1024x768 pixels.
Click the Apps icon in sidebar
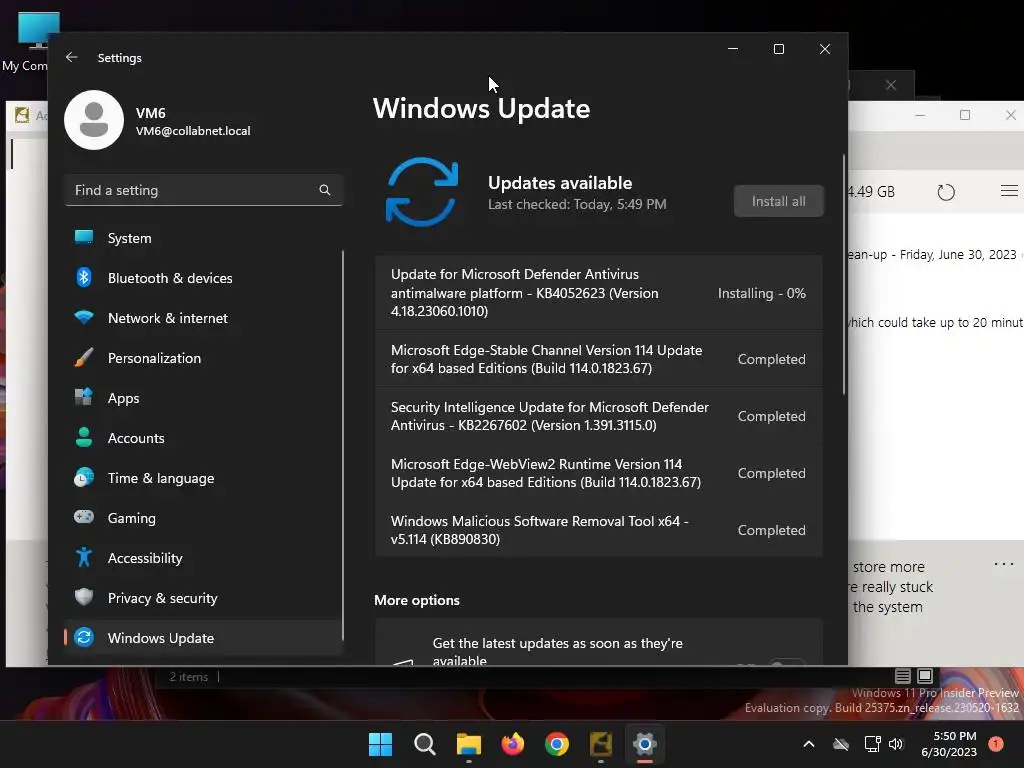pos(84,397)
